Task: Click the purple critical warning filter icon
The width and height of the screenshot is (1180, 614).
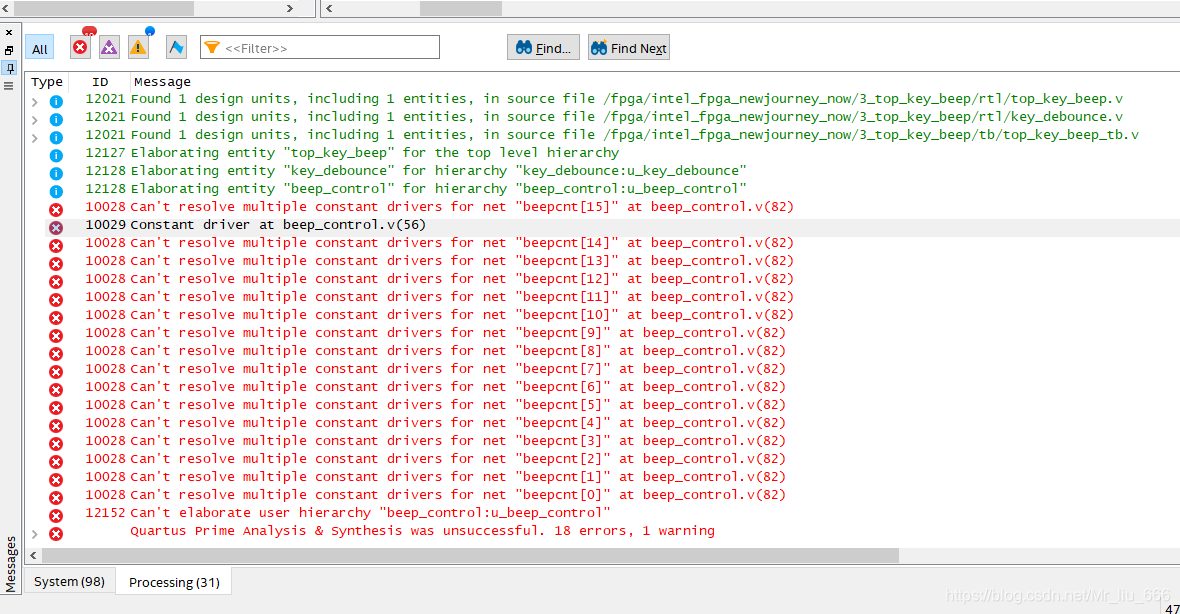Action: coord(108,45)
